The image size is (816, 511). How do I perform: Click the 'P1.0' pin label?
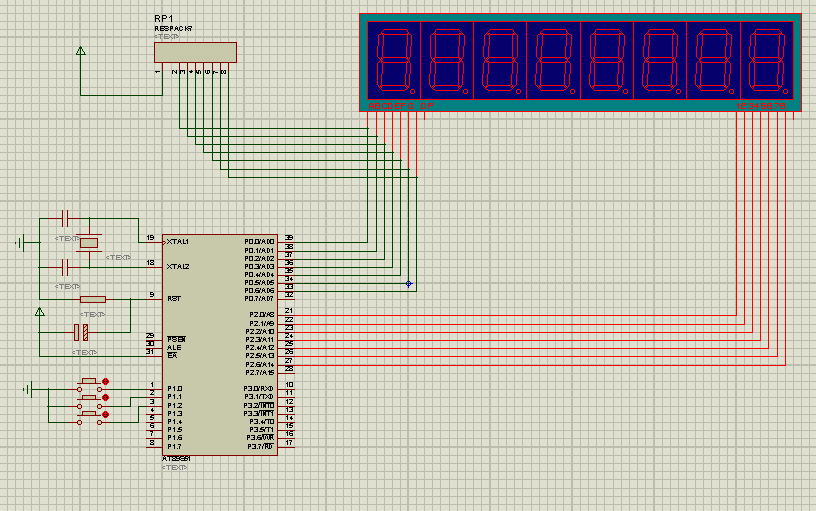(174, 389)
